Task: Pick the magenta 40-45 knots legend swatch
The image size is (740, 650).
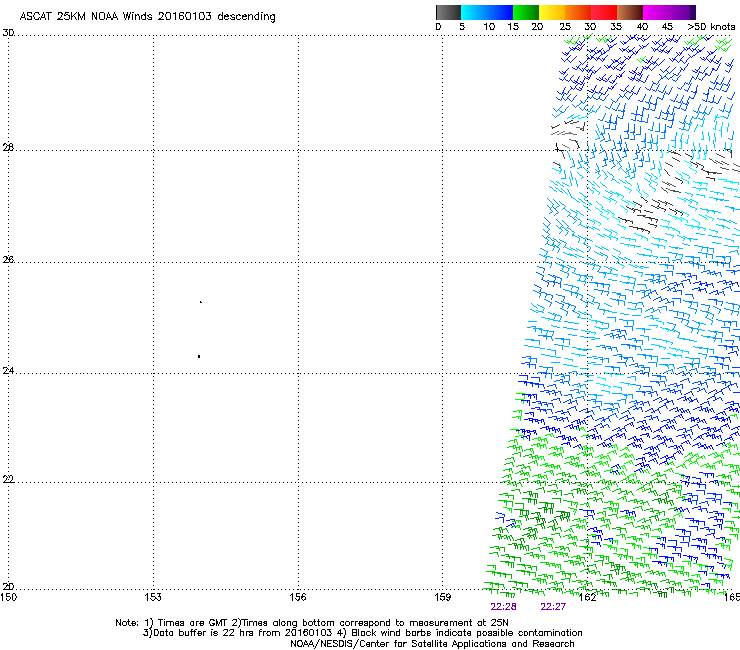Action: [x=656, y=12]
